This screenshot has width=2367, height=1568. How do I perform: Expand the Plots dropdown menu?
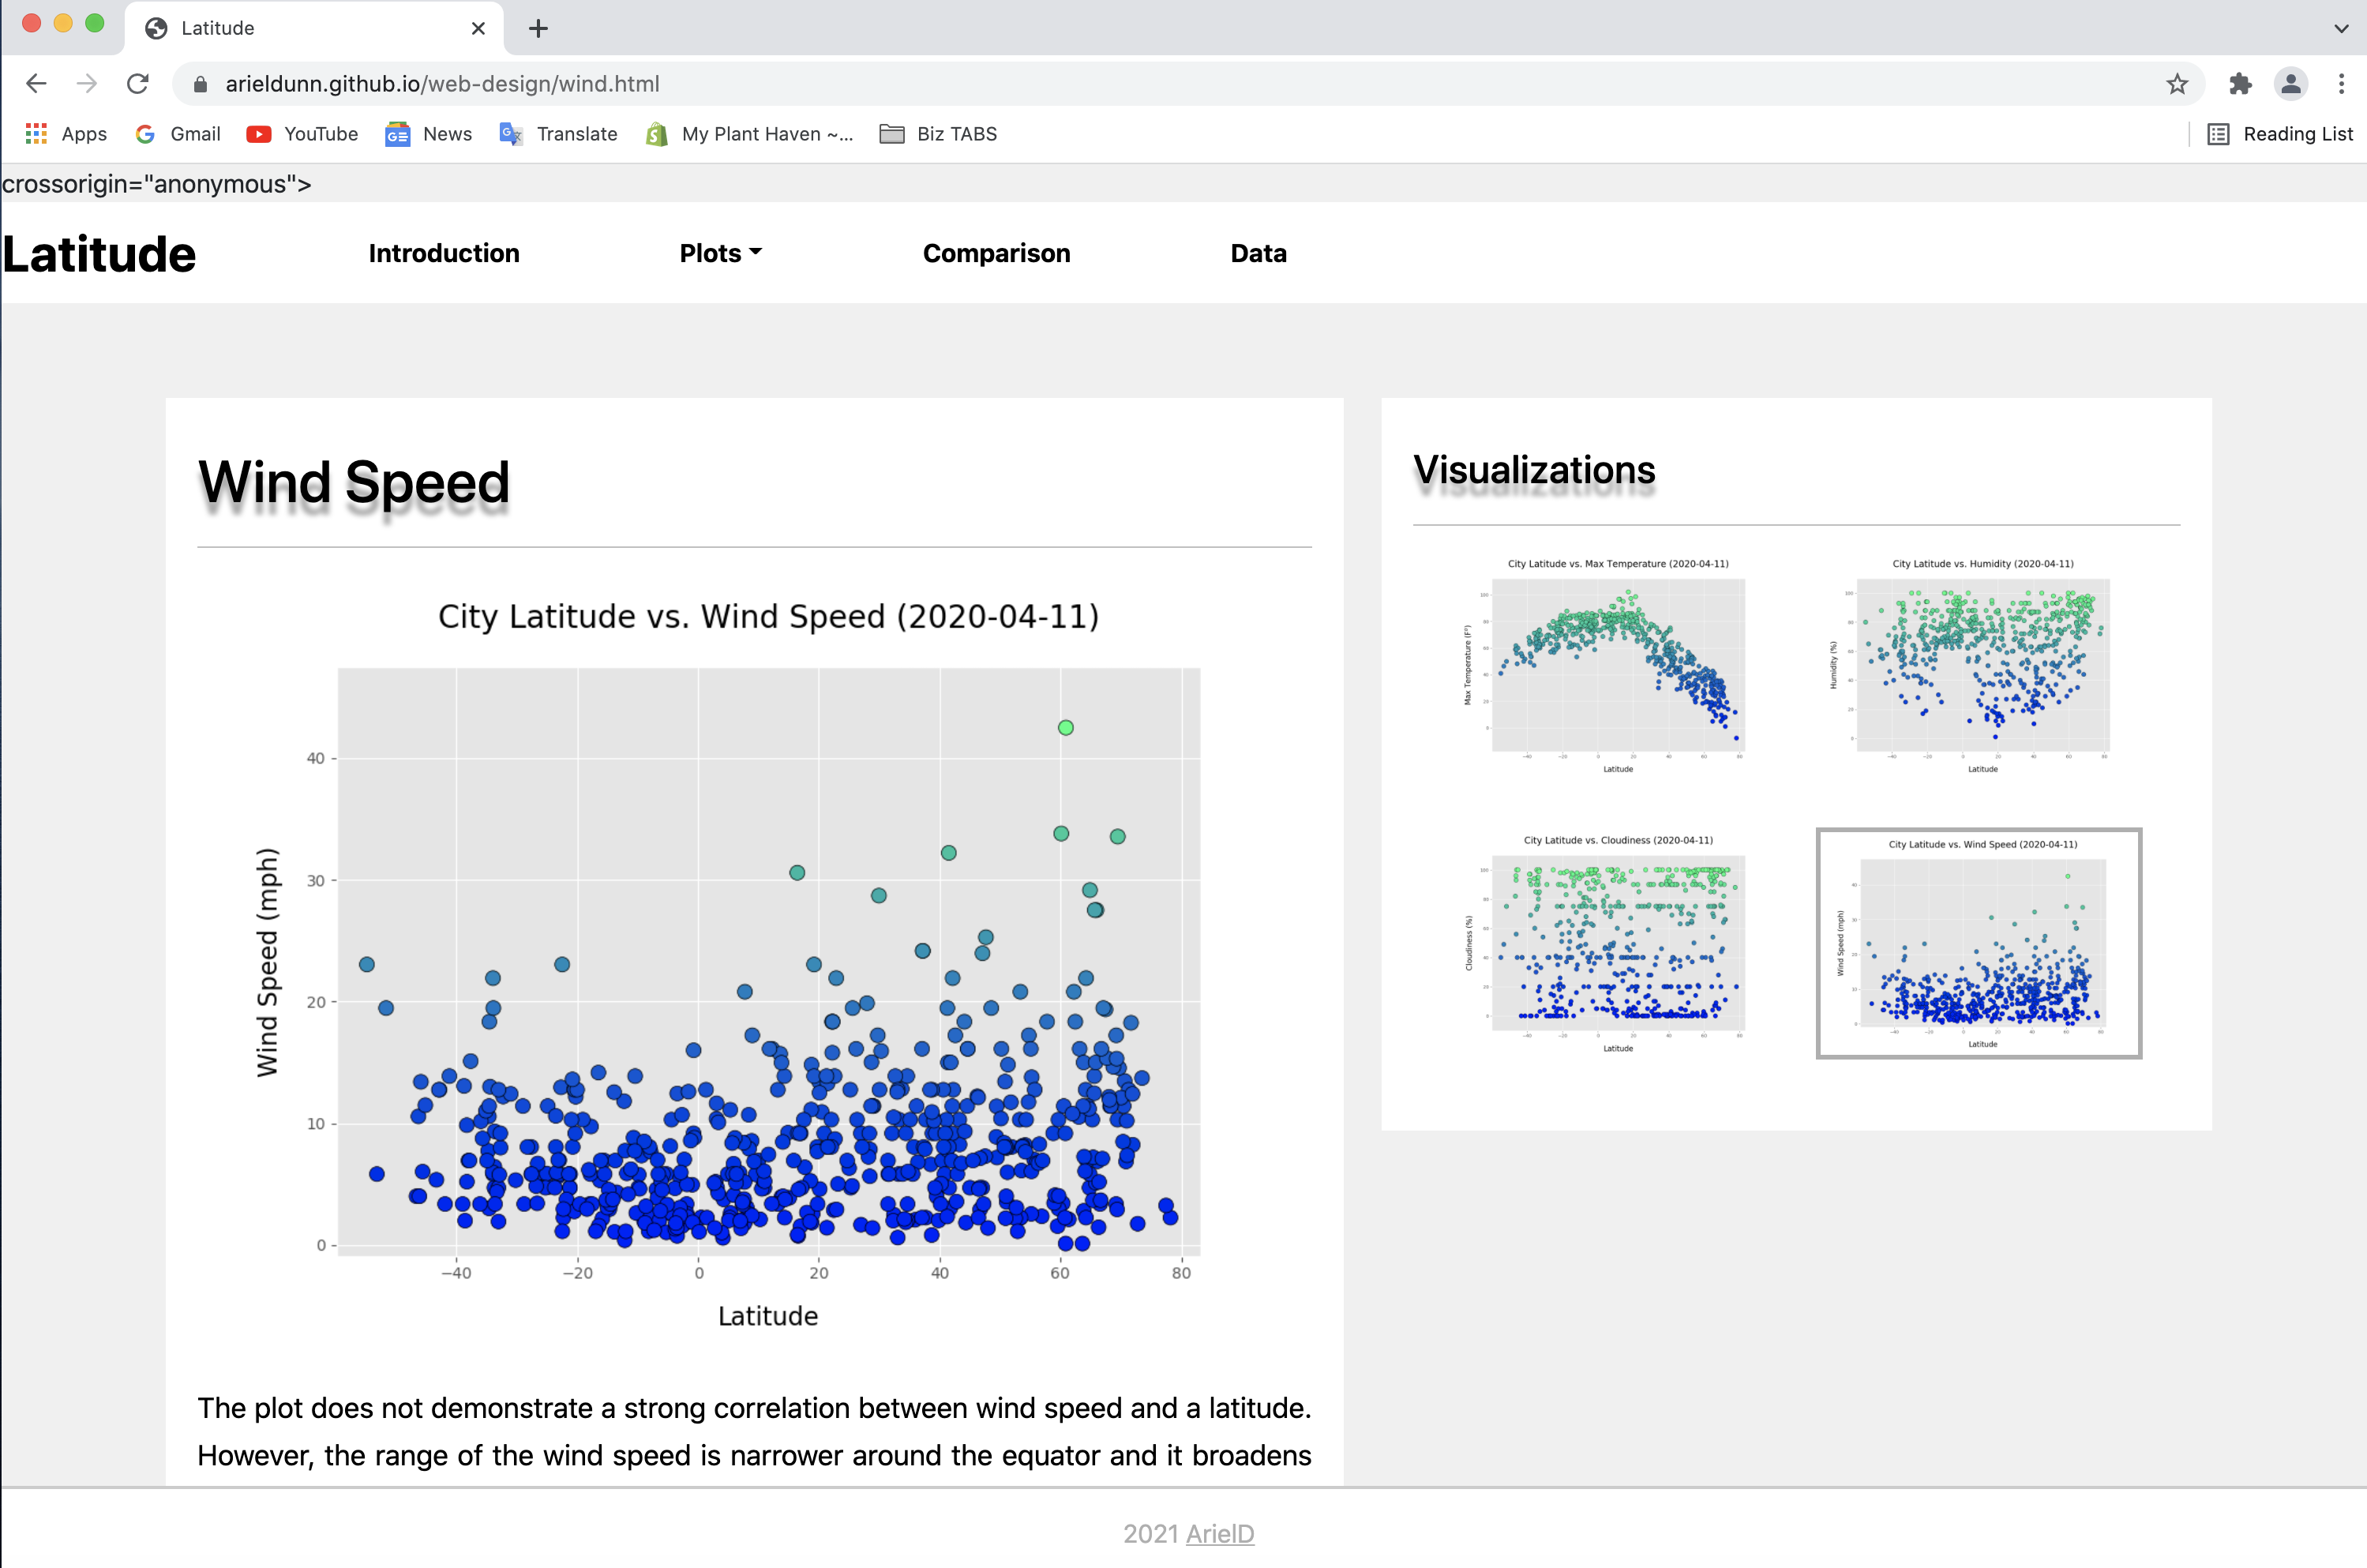[x=720, y=253]
